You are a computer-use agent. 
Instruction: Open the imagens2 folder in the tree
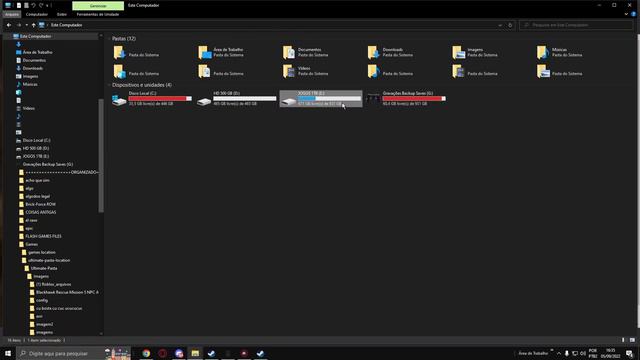pyautogui.click(x=44, y=324)
